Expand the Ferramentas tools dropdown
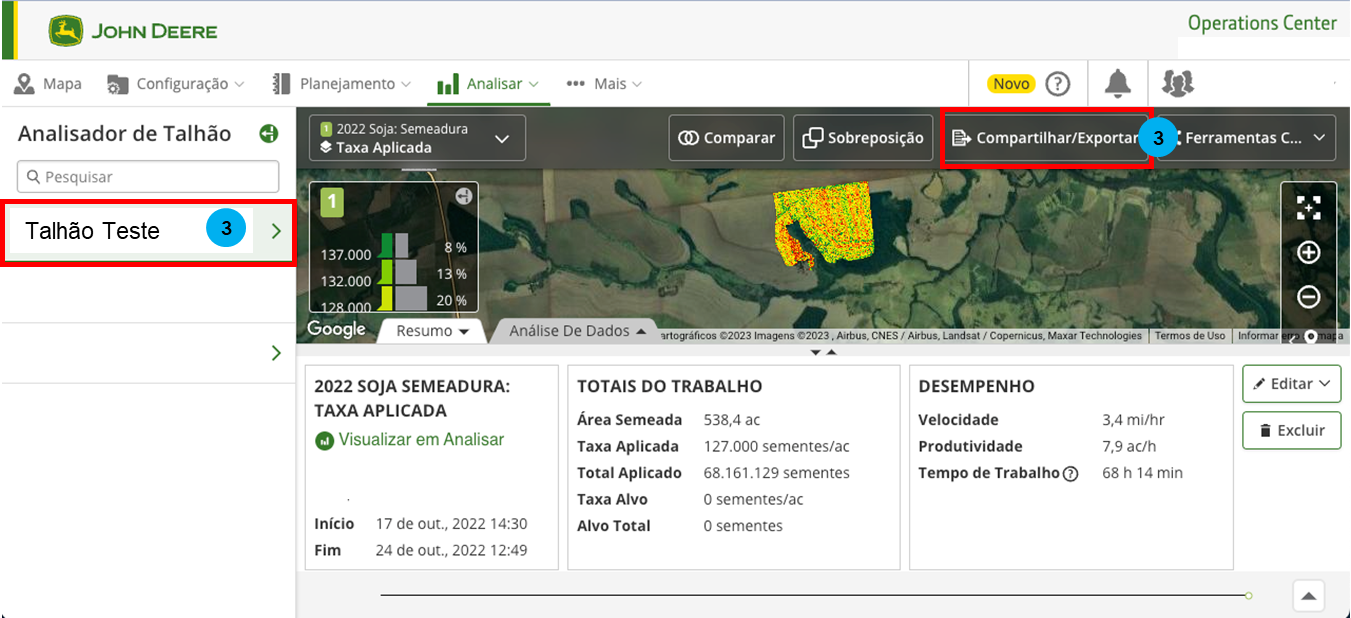This screenshot has height=618, width=1351. coord(1254,138)
